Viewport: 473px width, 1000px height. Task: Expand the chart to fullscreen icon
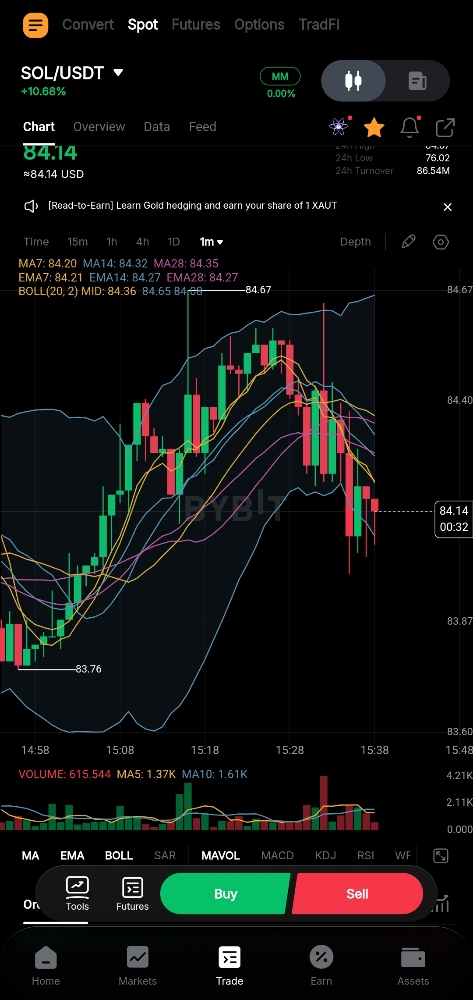[440, 855]
